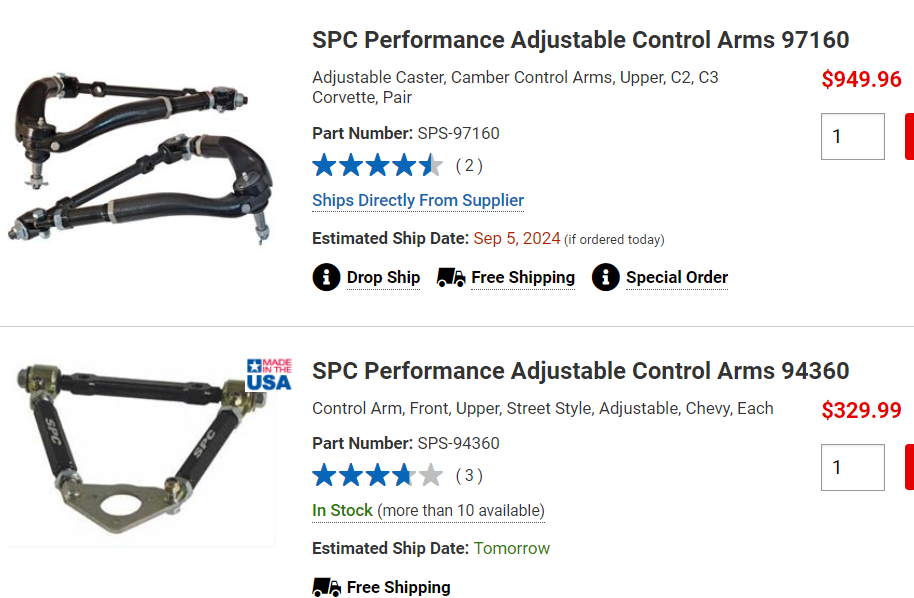Image resolution: width=914 pixels, height=598 pixels.
Task: Select the quantity field for part 94360
Action: tap(852, 466)
